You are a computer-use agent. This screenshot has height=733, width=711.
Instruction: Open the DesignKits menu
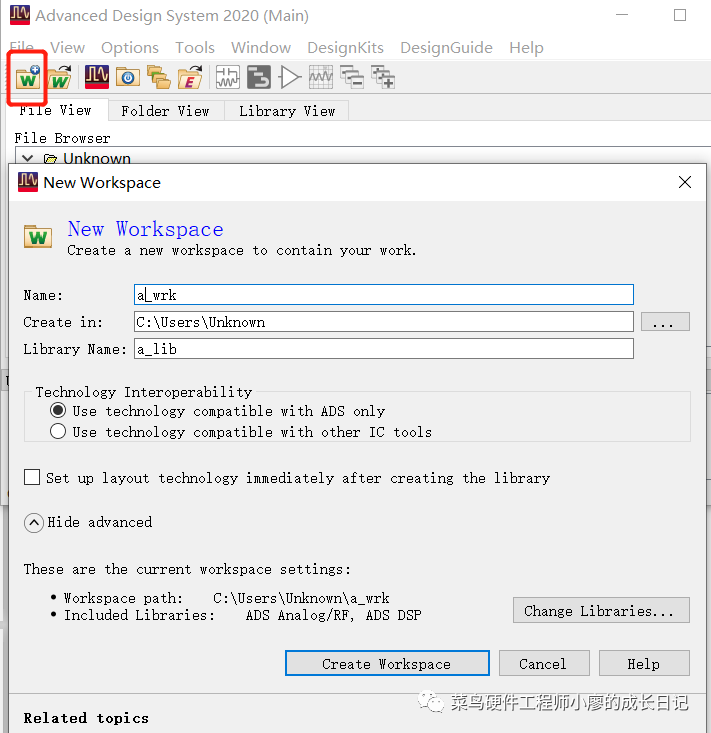[x=345, y=47]
